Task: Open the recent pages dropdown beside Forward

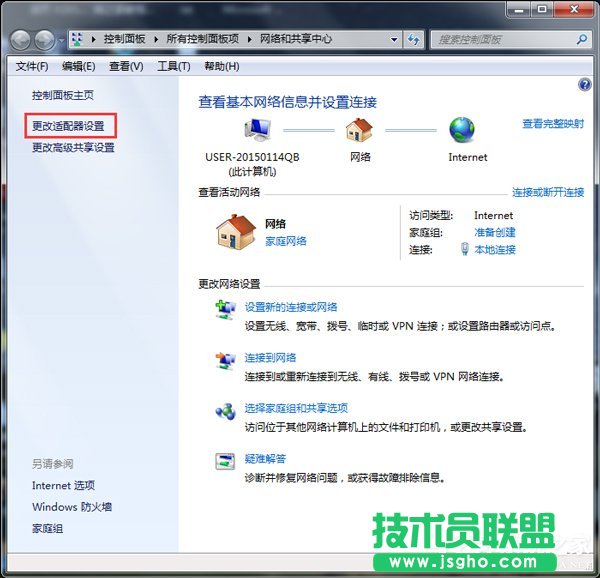Action: pyautogui.click(x=61, y=40)
